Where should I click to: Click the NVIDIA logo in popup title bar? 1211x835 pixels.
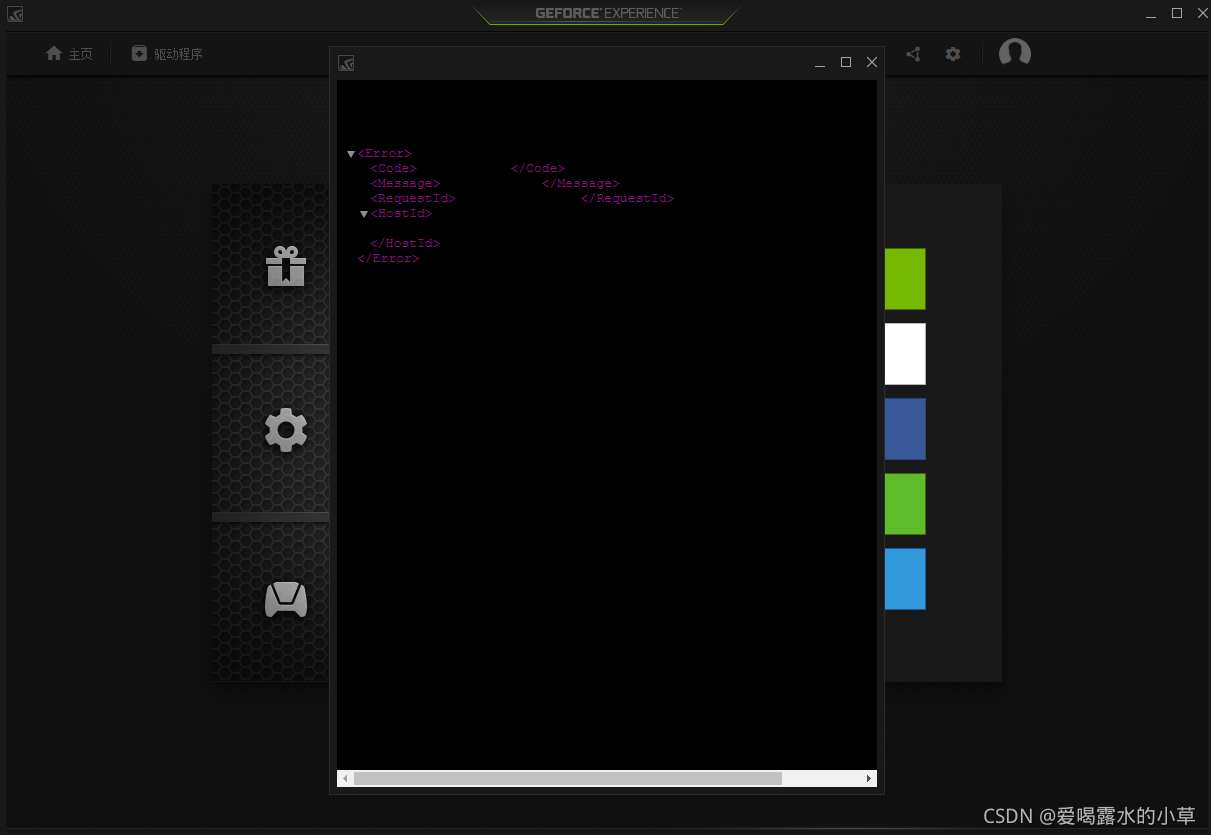(346, 63)
